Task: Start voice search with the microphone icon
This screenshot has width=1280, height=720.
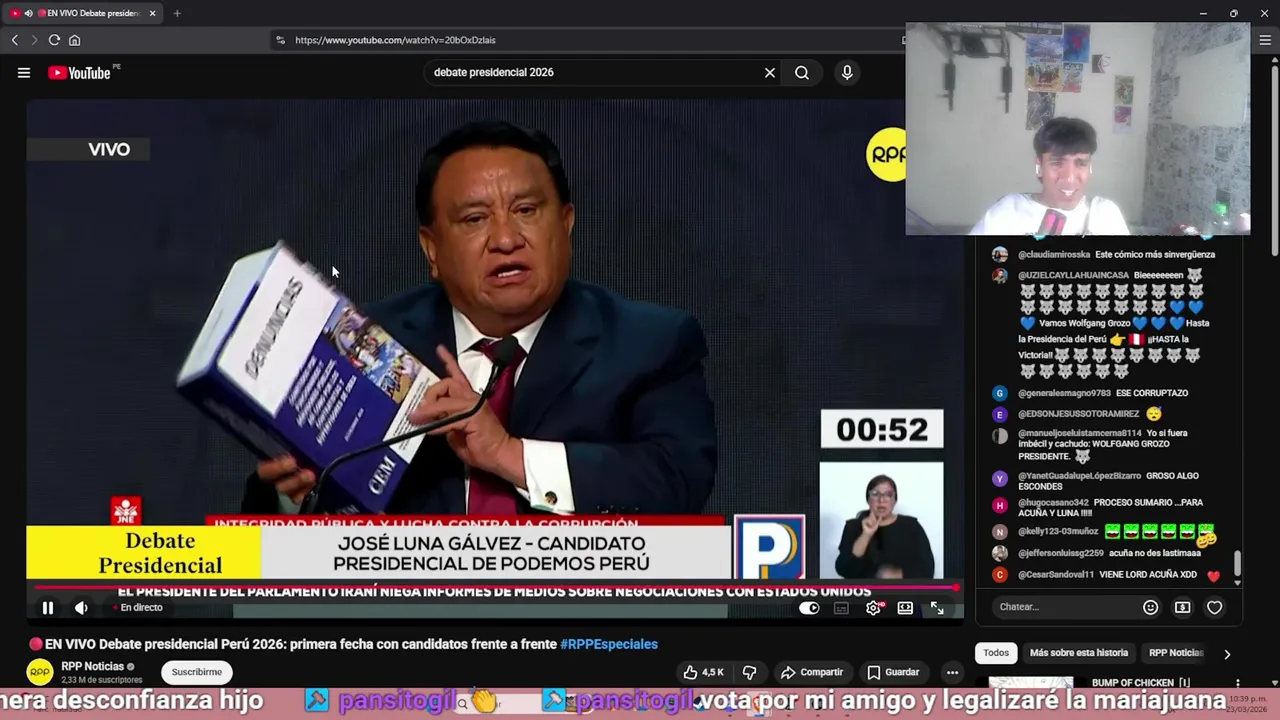Action: [x=847, y=72]
